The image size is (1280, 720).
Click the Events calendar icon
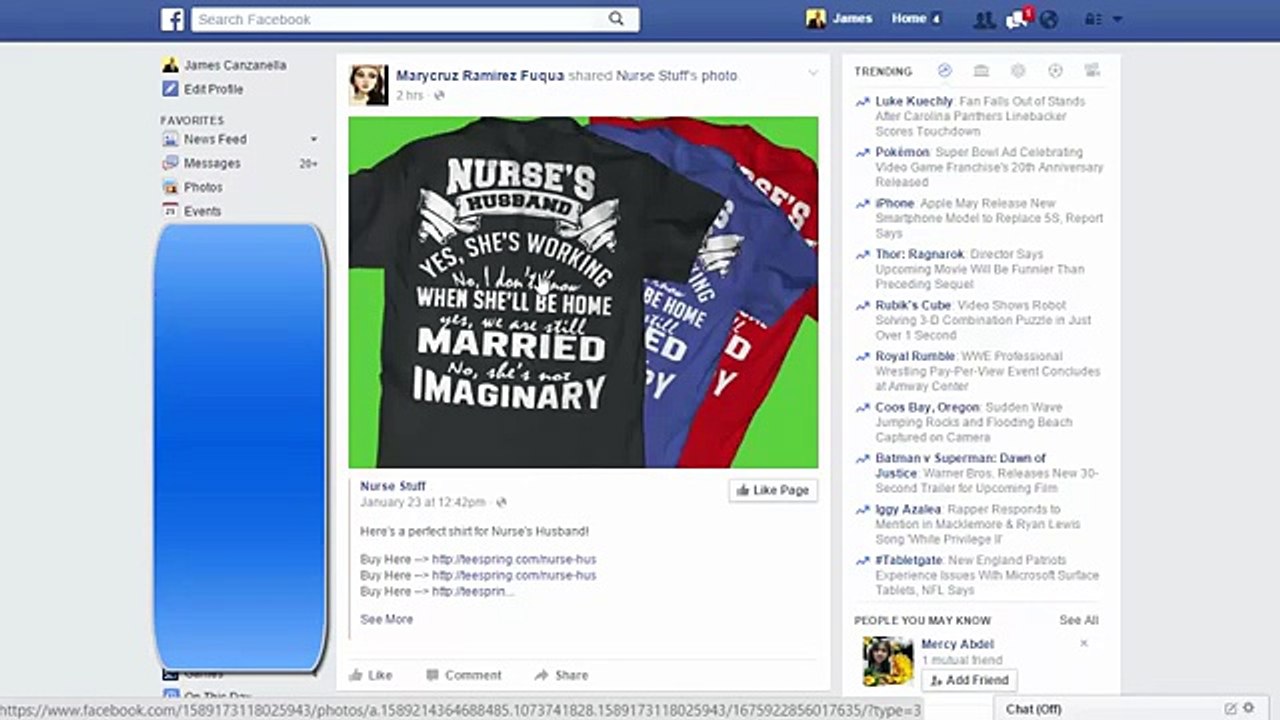point(170,211)
